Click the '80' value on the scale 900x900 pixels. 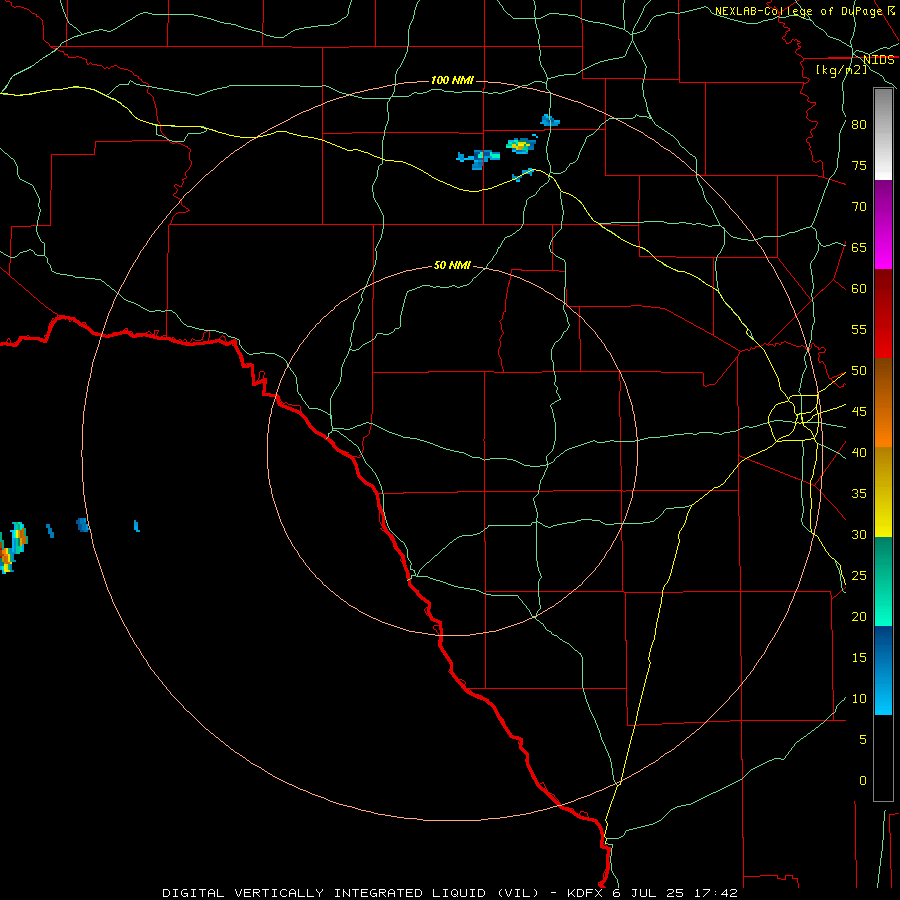pos(859,125)
